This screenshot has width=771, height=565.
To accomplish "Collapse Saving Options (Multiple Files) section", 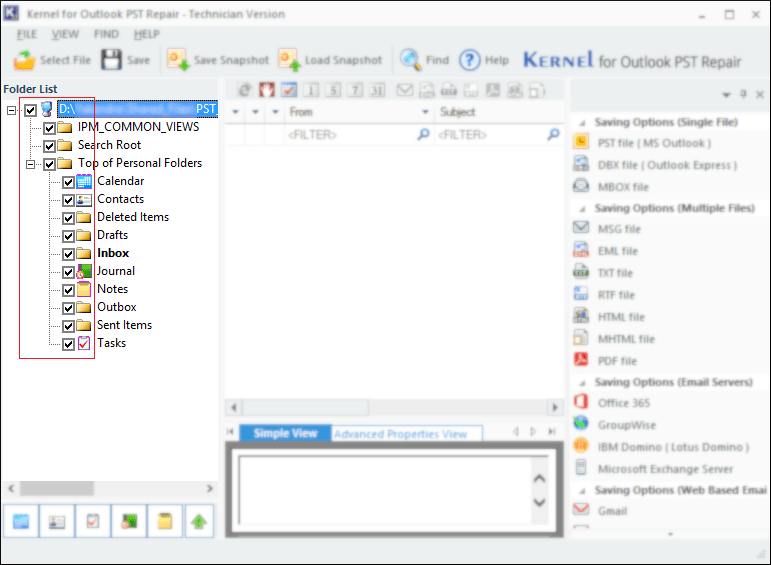I will [582, 209].
